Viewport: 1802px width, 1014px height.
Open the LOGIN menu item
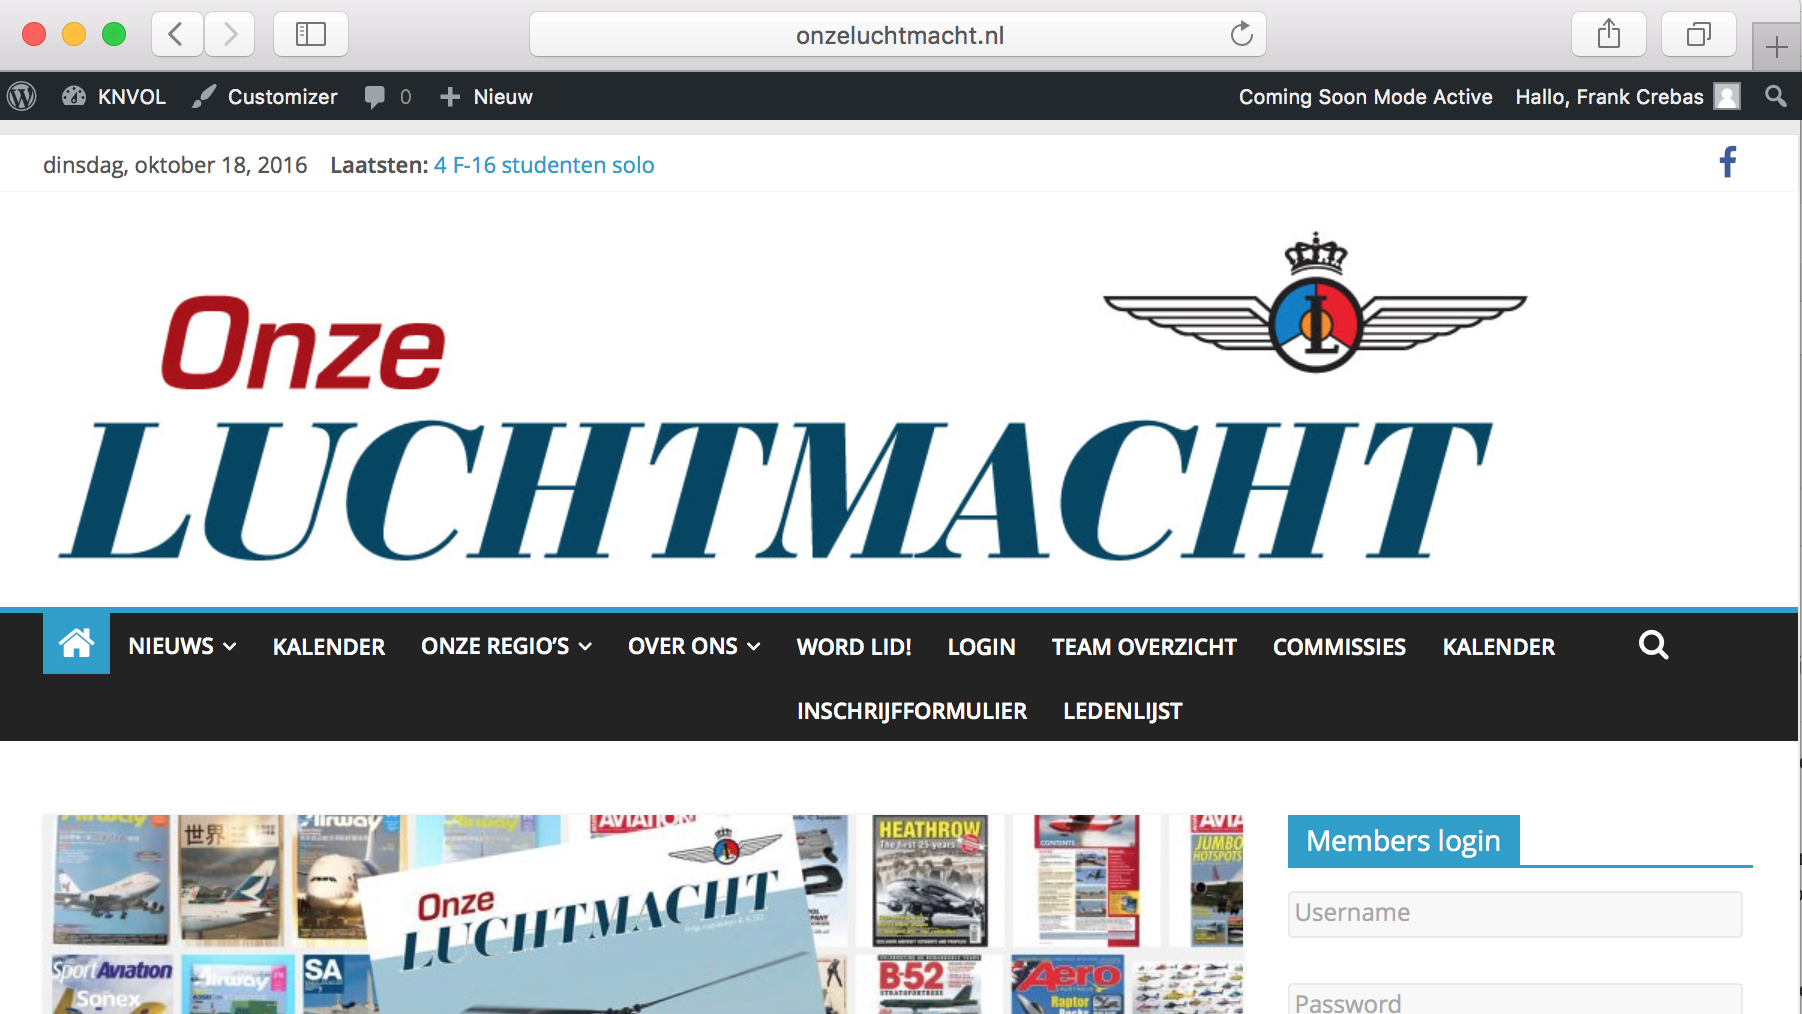tap(981, 647)
